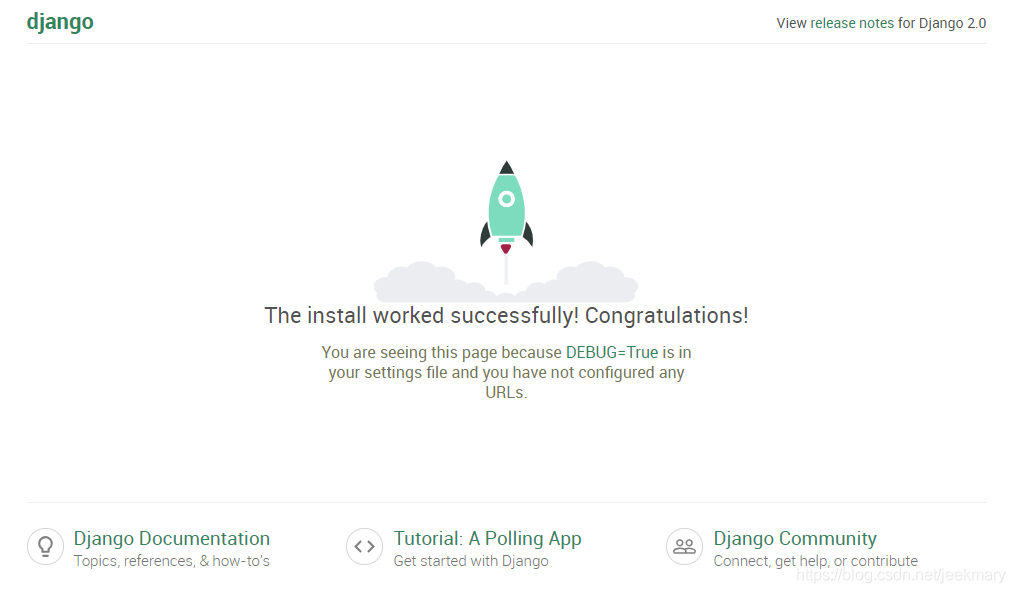Click 'Get started with Django' text
Screen dimensions: 1015x593
[471, 561]
